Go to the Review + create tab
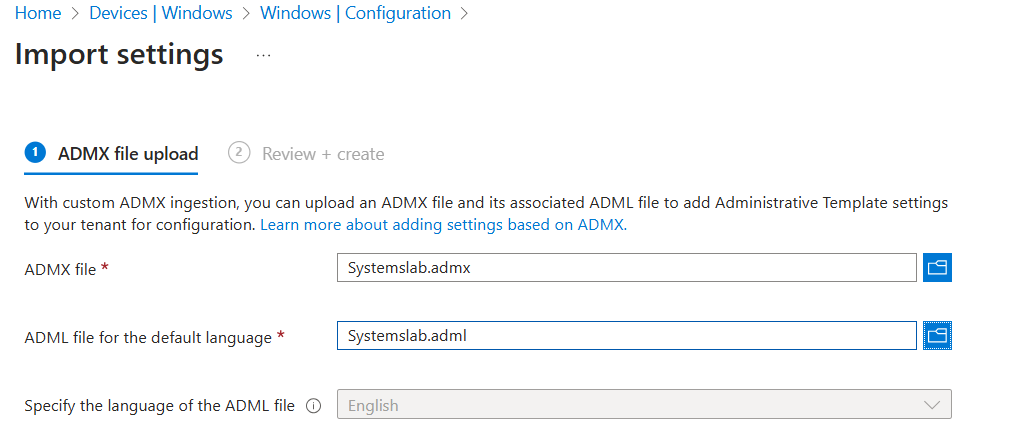The height and width of the screenshot is (429, 1027). pos(322,154)
